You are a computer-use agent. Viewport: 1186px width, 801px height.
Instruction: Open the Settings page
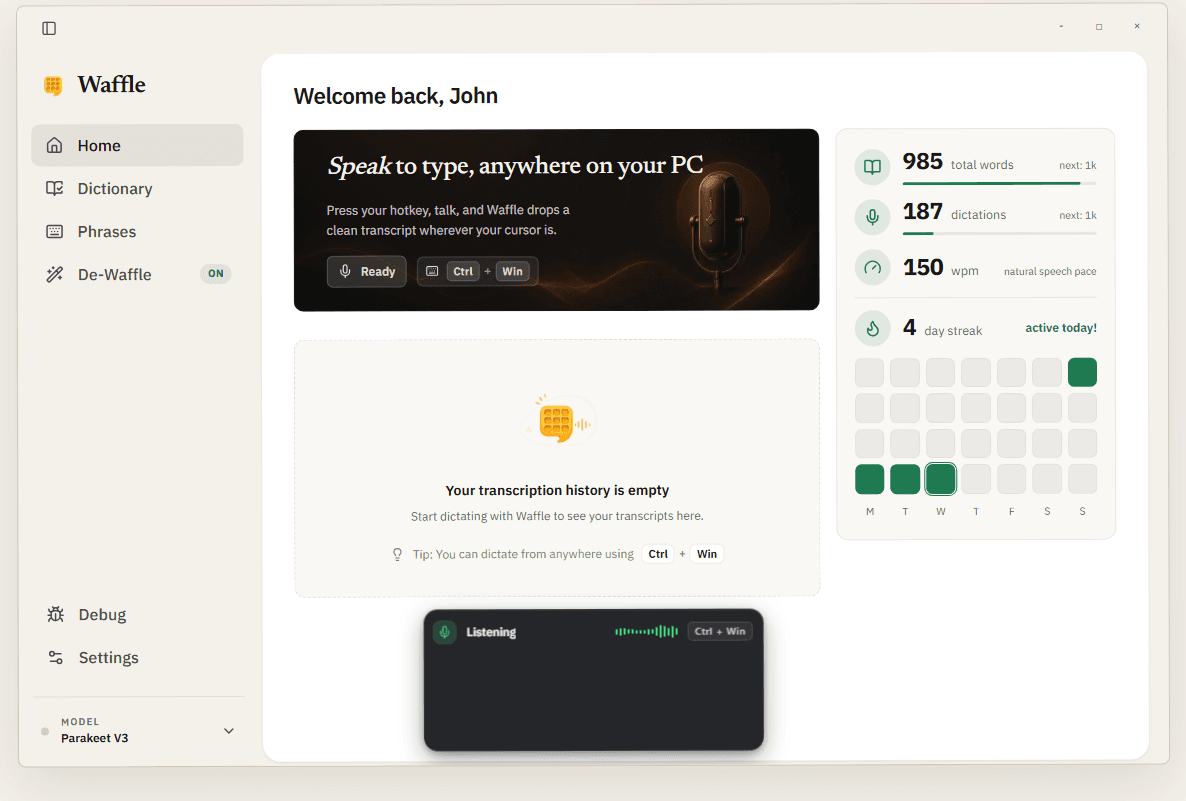137,657
